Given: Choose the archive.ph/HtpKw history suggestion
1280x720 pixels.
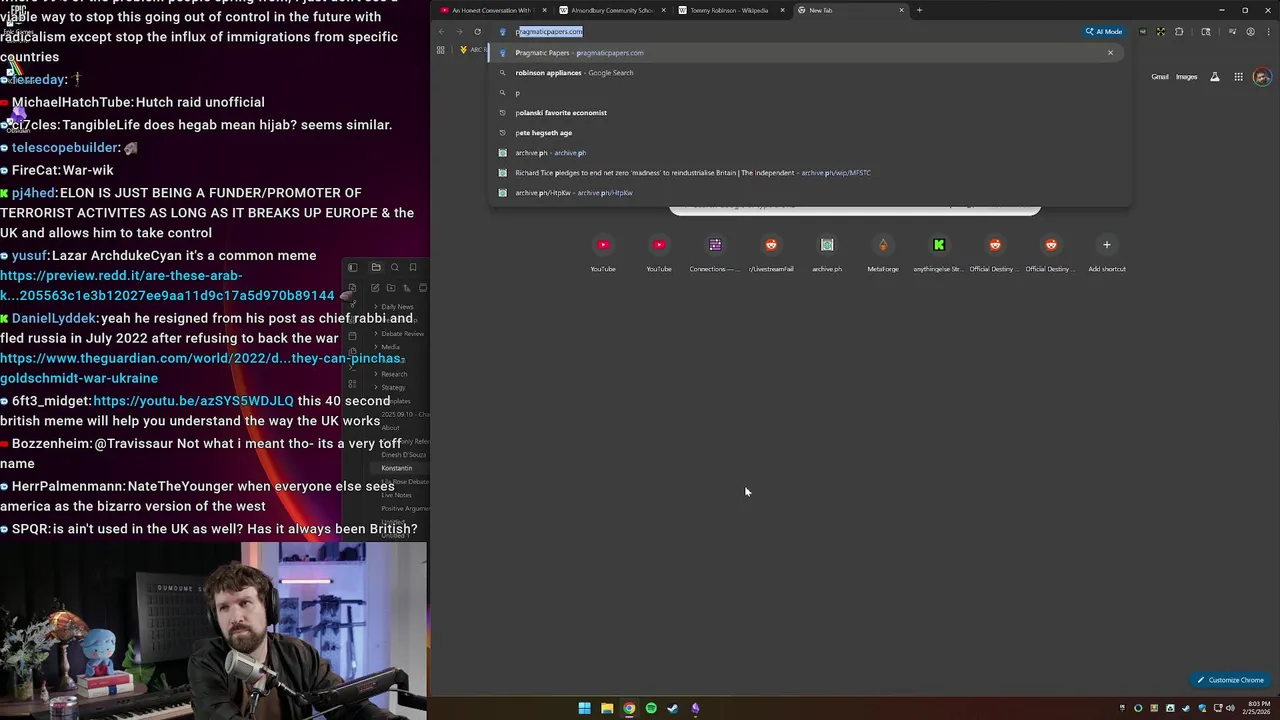Looking at the screenshot, I should pos(810,192).
